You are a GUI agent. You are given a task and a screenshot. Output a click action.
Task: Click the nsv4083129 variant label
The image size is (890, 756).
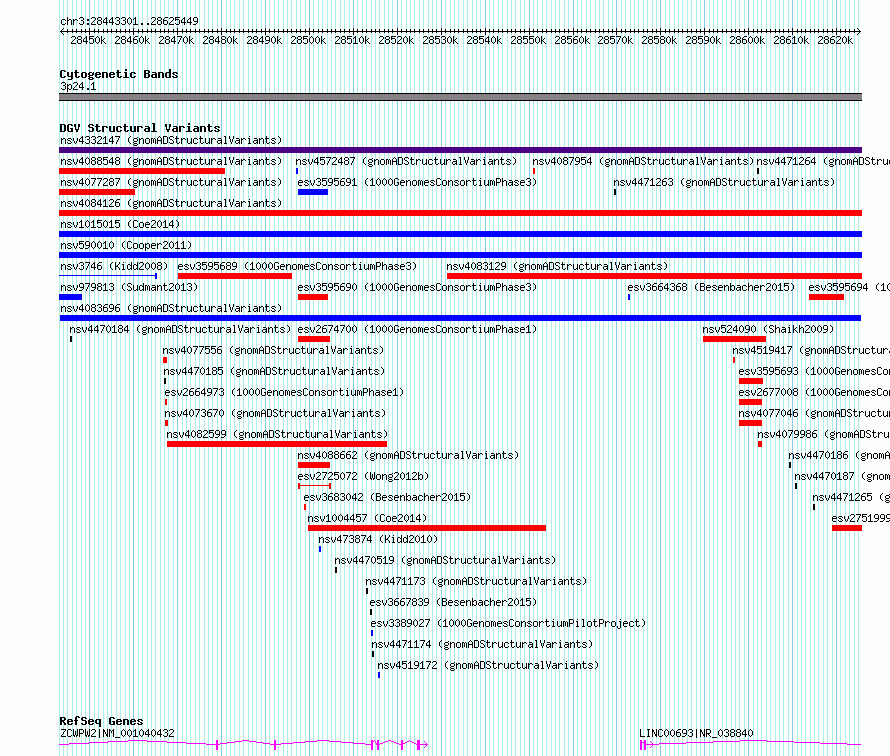coord(557,266)
